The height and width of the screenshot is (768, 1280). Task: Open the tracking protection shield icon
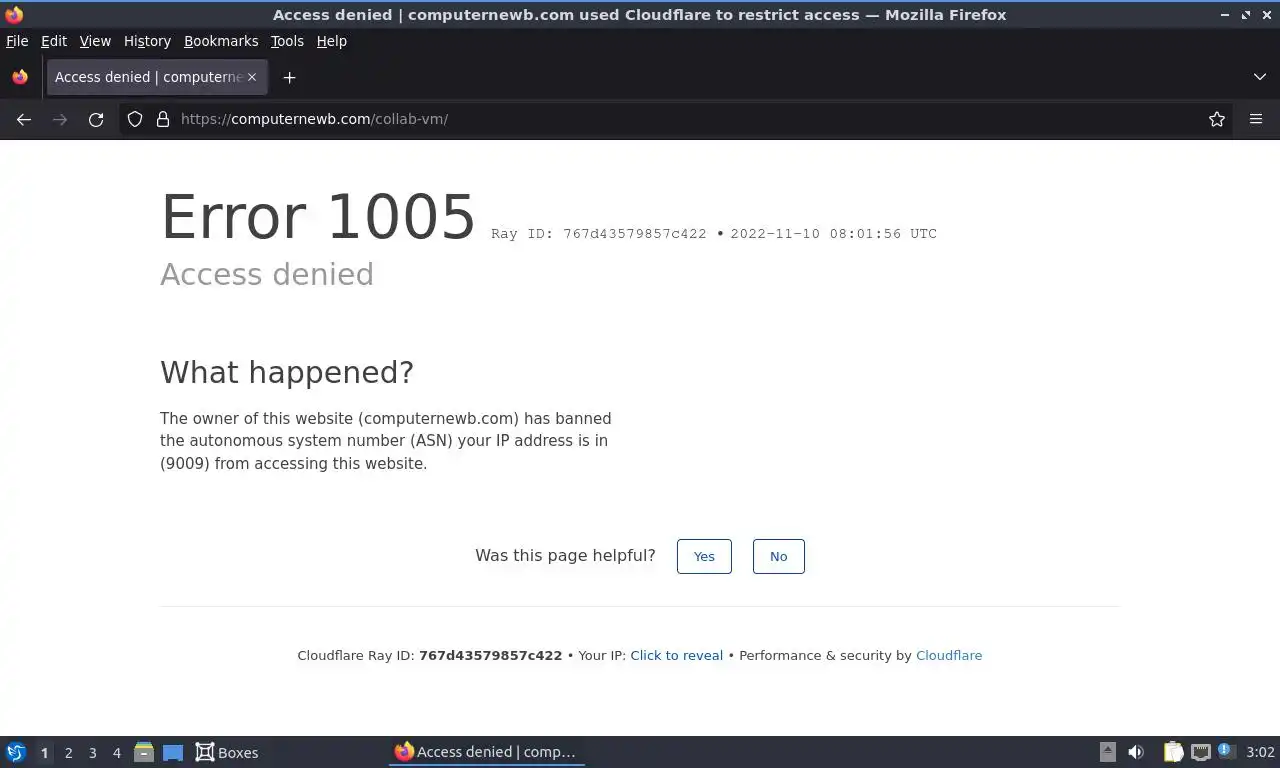click(135, 119)
